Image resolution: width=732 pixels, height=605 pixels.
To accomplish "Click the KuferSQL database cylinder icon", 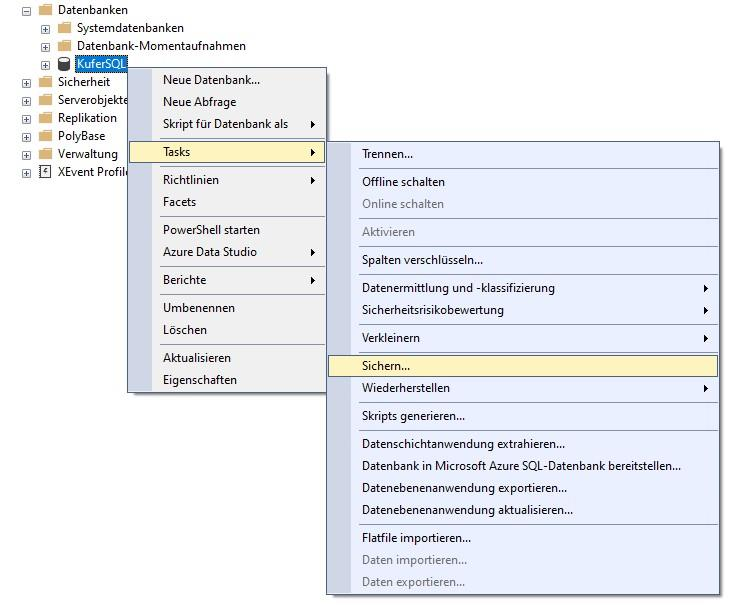I will pyautogui.click(x=63, y=64).
